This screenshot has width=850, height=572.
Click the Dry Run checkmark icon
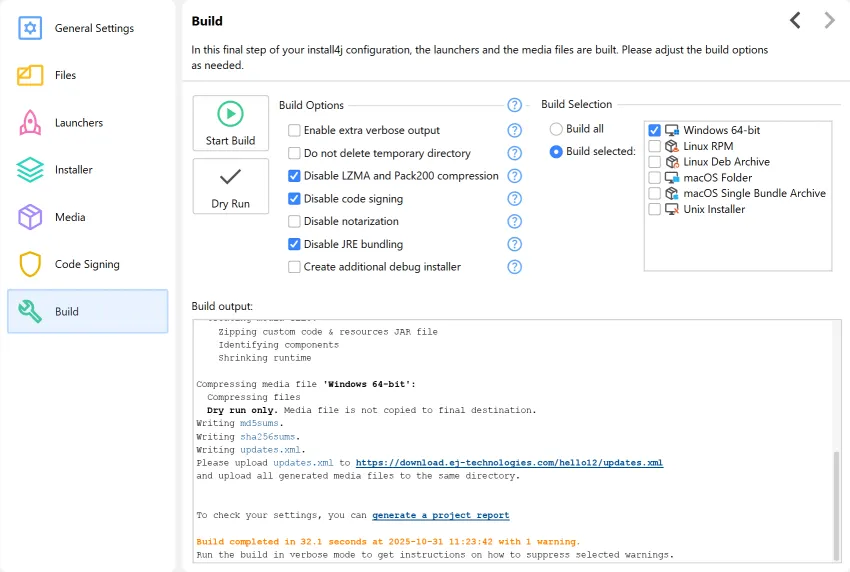230,177
